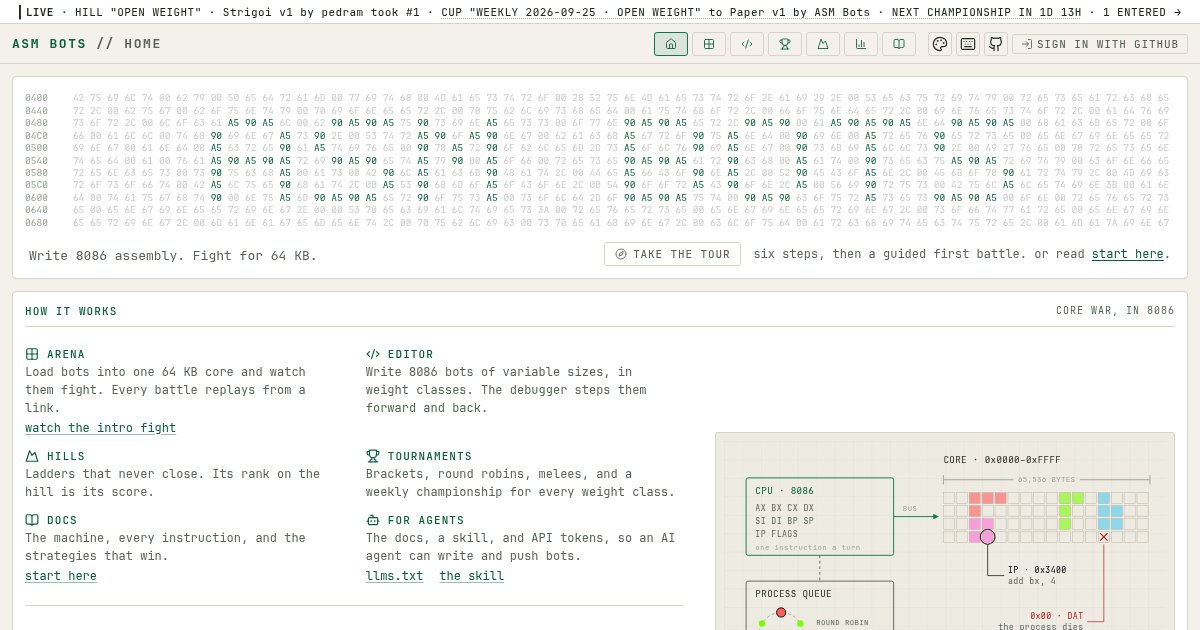Sign in with GitHub
This screenshot has width=1200, height=630.
(x=1100, y=44)
